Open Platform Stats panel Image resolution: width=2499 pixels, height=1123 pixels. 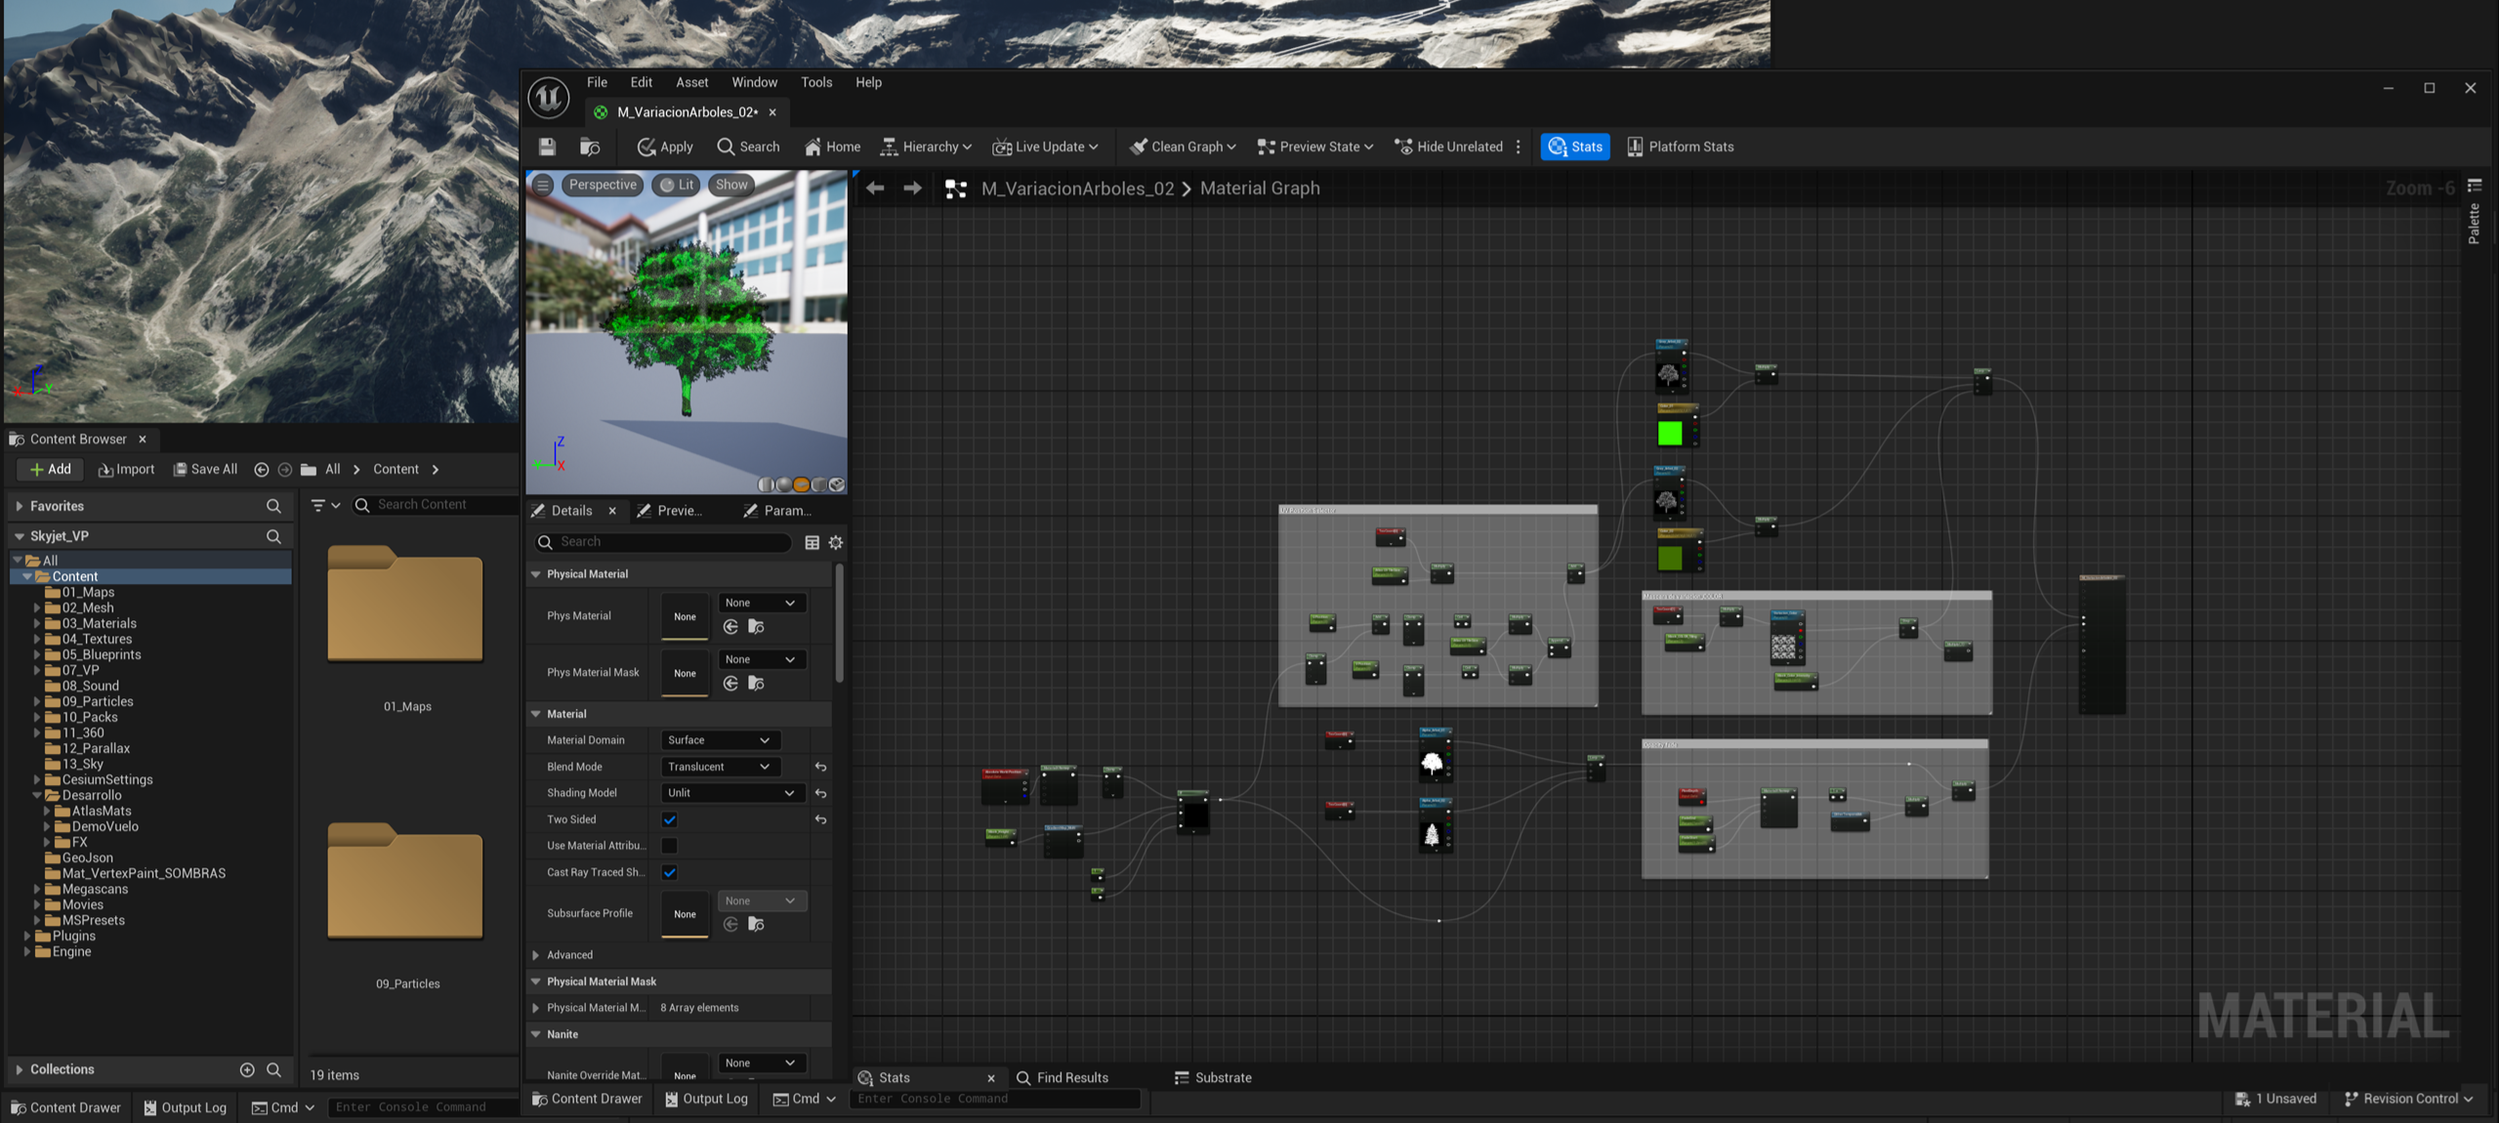tap(1680, 147)
